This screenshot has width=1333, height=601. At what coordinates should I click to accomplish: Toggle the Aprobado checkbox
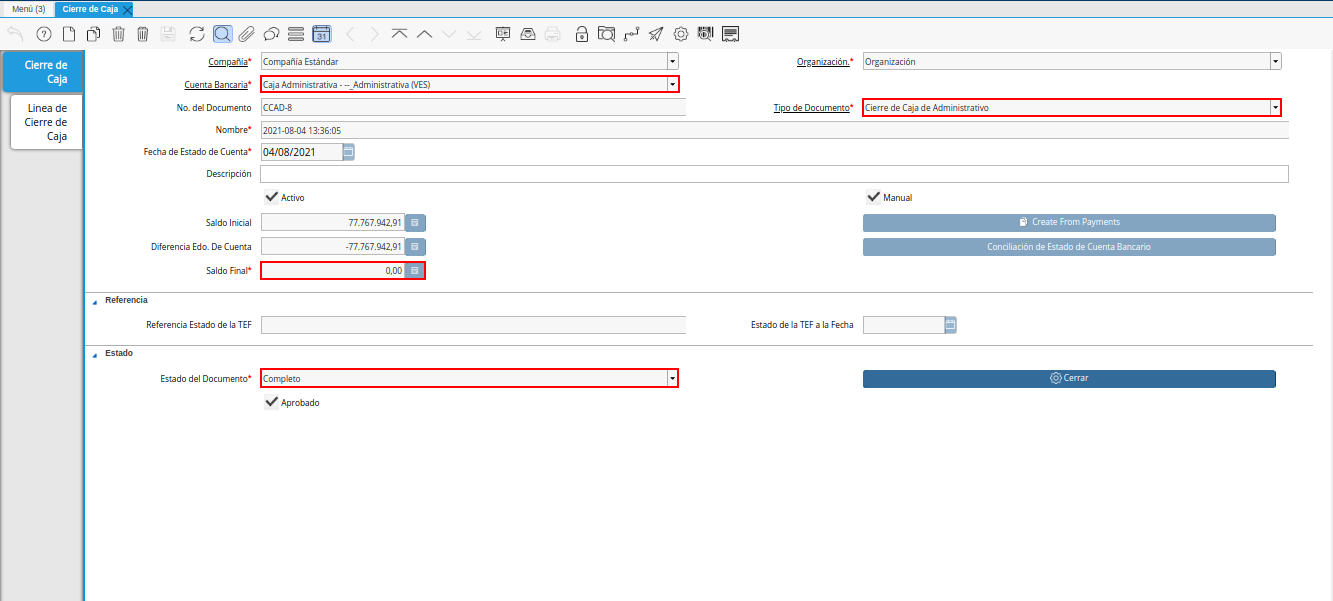point(271,402)
